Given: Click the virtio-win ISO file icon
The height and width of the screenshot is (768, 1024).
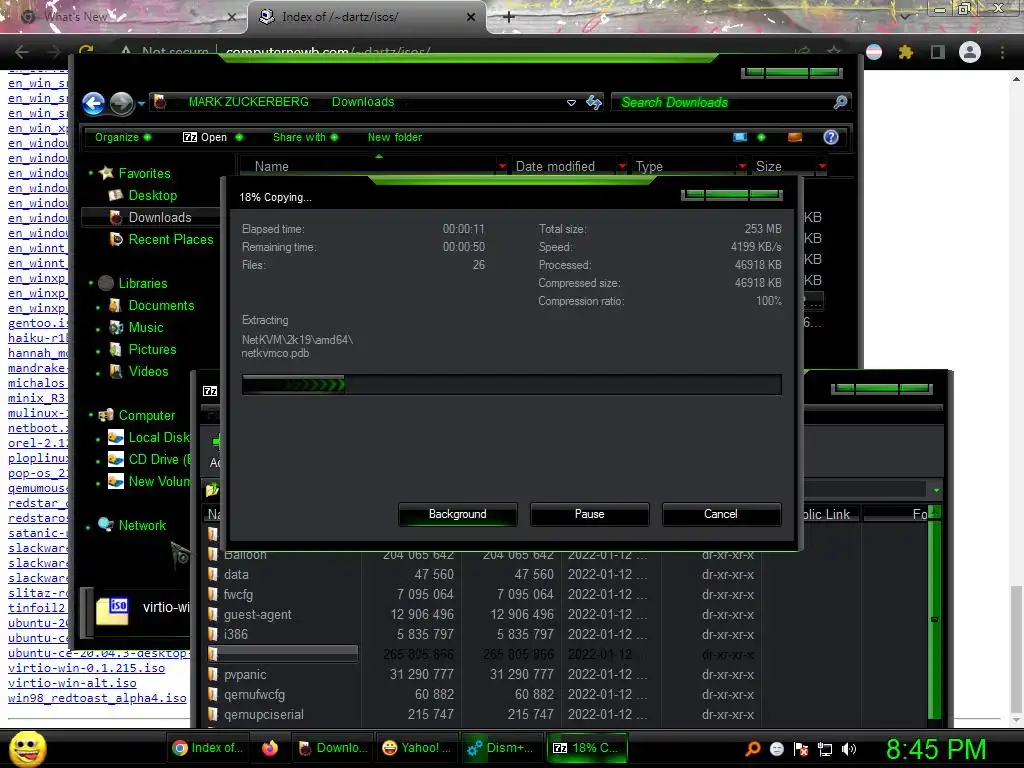Looking at the screenshot, I should tap(112, 611).
